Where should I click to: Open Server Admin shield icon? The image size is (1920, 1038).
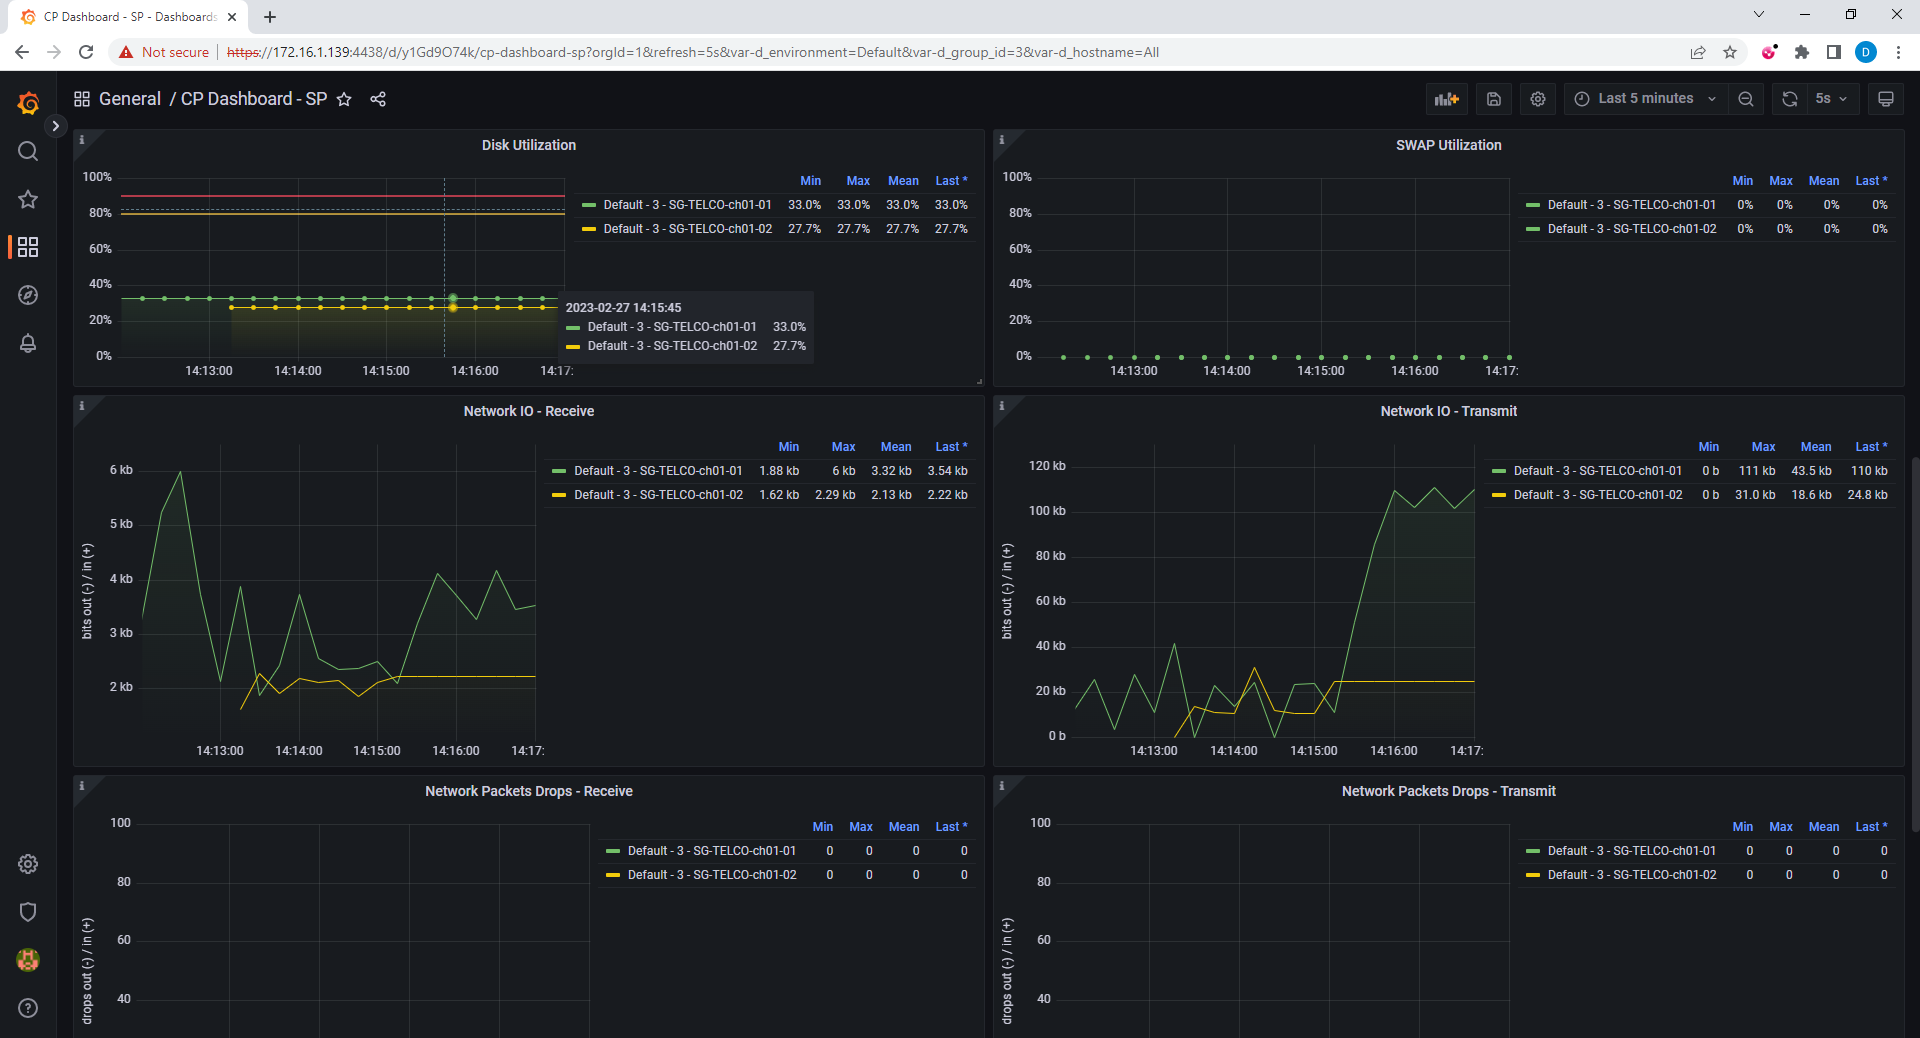point(28,912)
